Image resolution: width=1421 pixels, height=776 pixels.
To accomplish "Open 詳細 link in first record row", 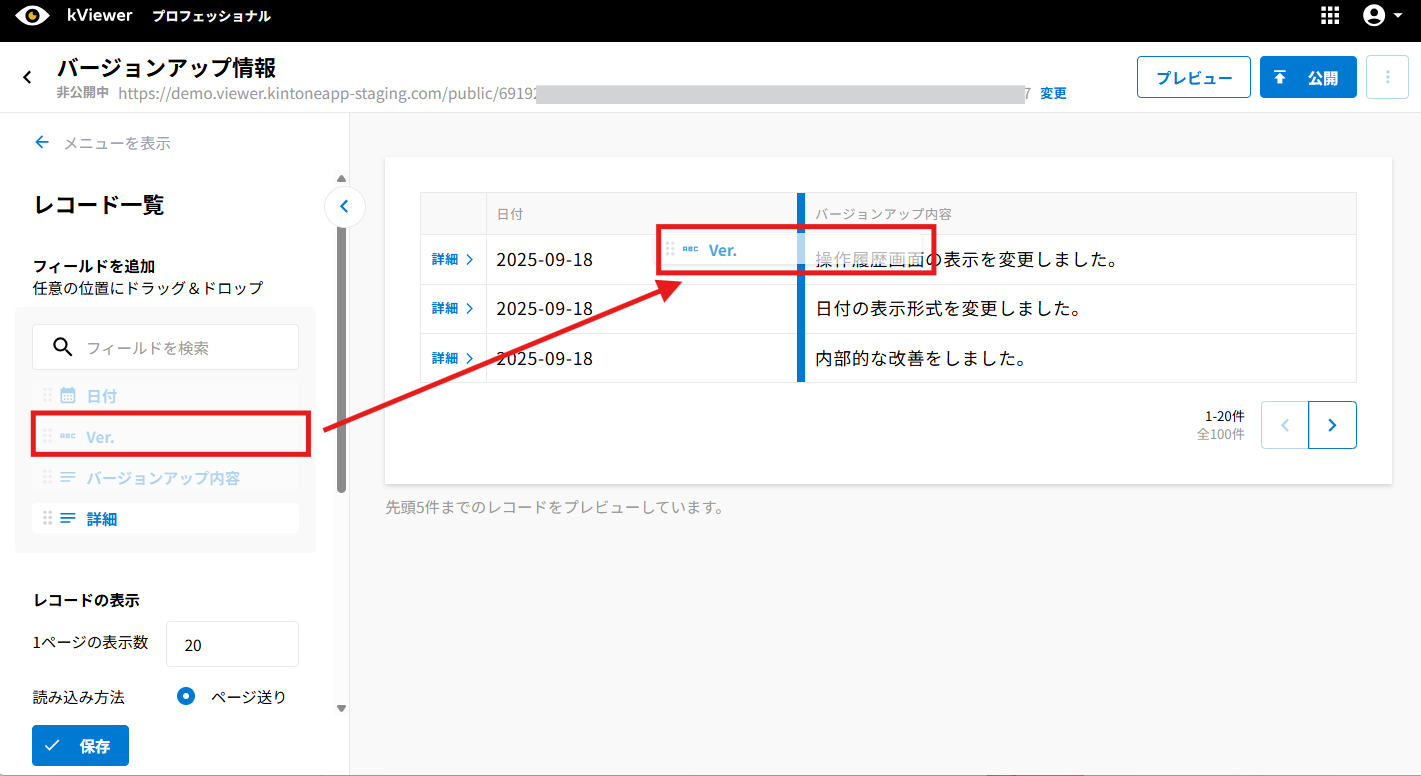I will click(452, 259).
